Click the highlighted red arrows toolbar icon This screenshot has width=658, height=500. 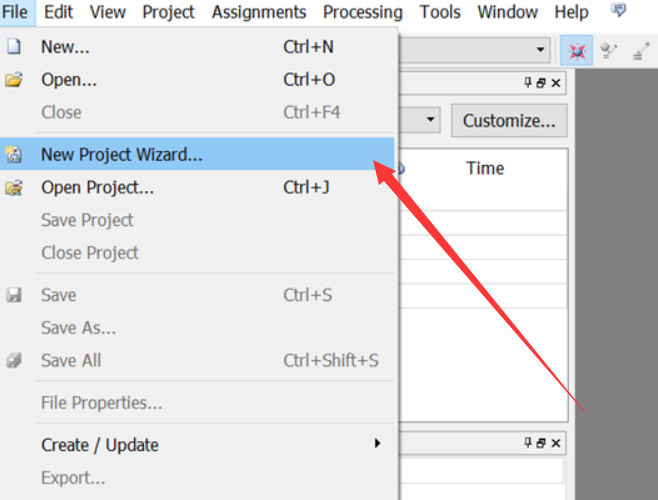[577, 50]
